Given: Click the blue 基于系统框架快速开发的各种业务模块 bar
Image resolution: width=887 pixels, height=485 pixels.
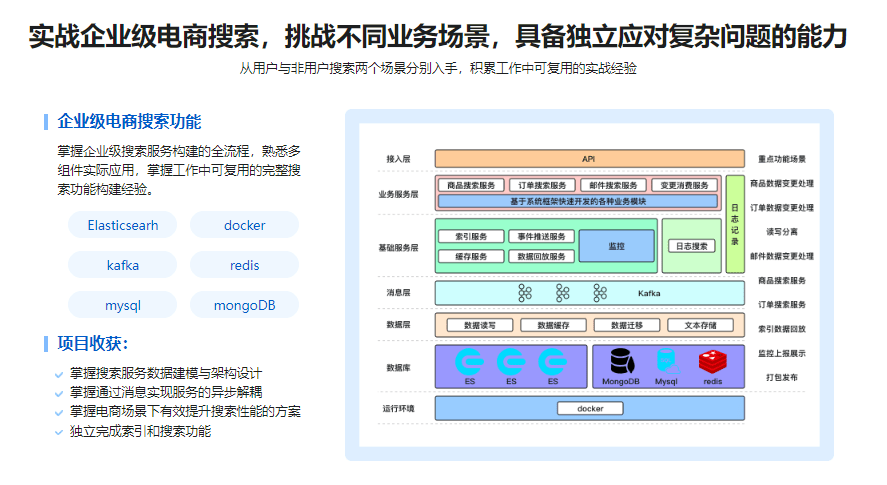Looking at the screenshot, I should pos(578,201).
